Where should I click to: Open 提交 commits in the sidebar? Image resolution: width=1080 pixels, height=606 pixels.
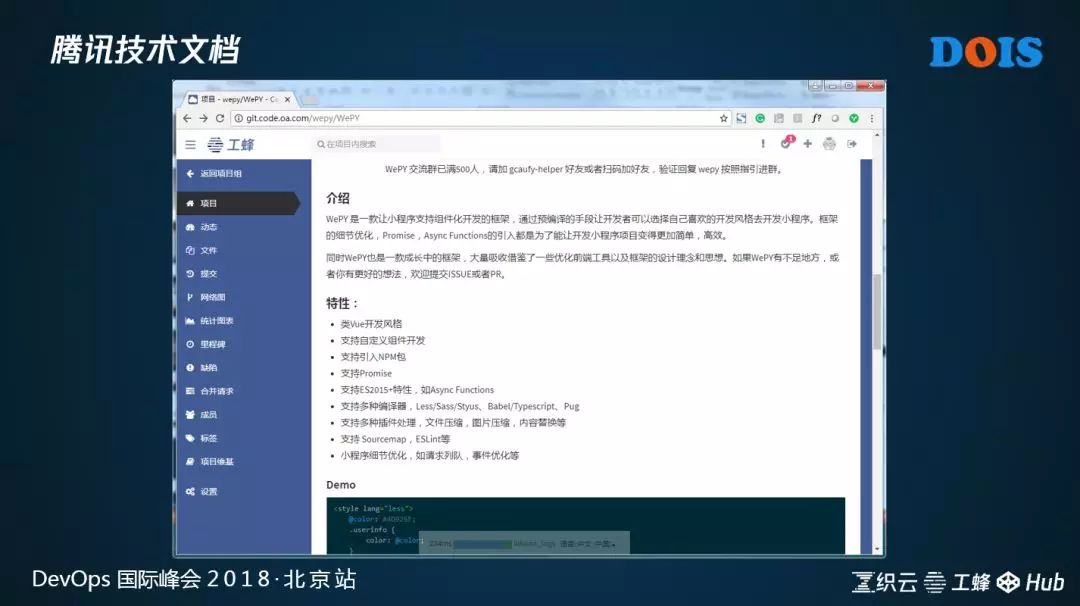coord(202,273)
